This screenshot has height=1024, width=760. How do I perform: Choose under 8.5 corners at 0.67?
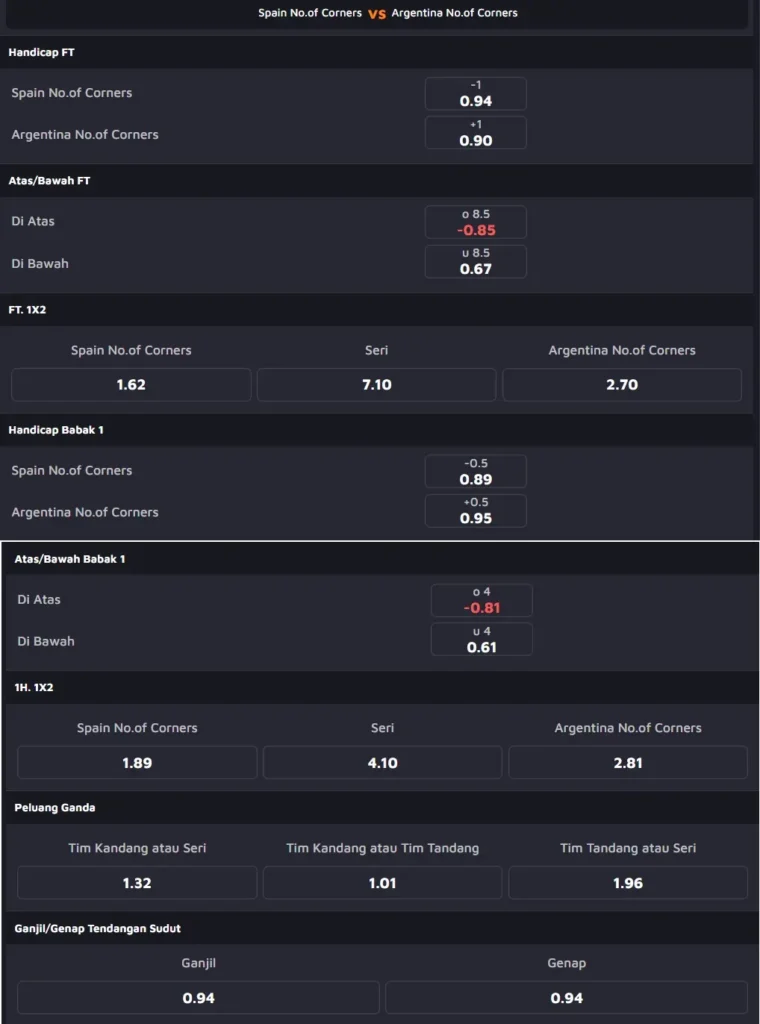475,261
